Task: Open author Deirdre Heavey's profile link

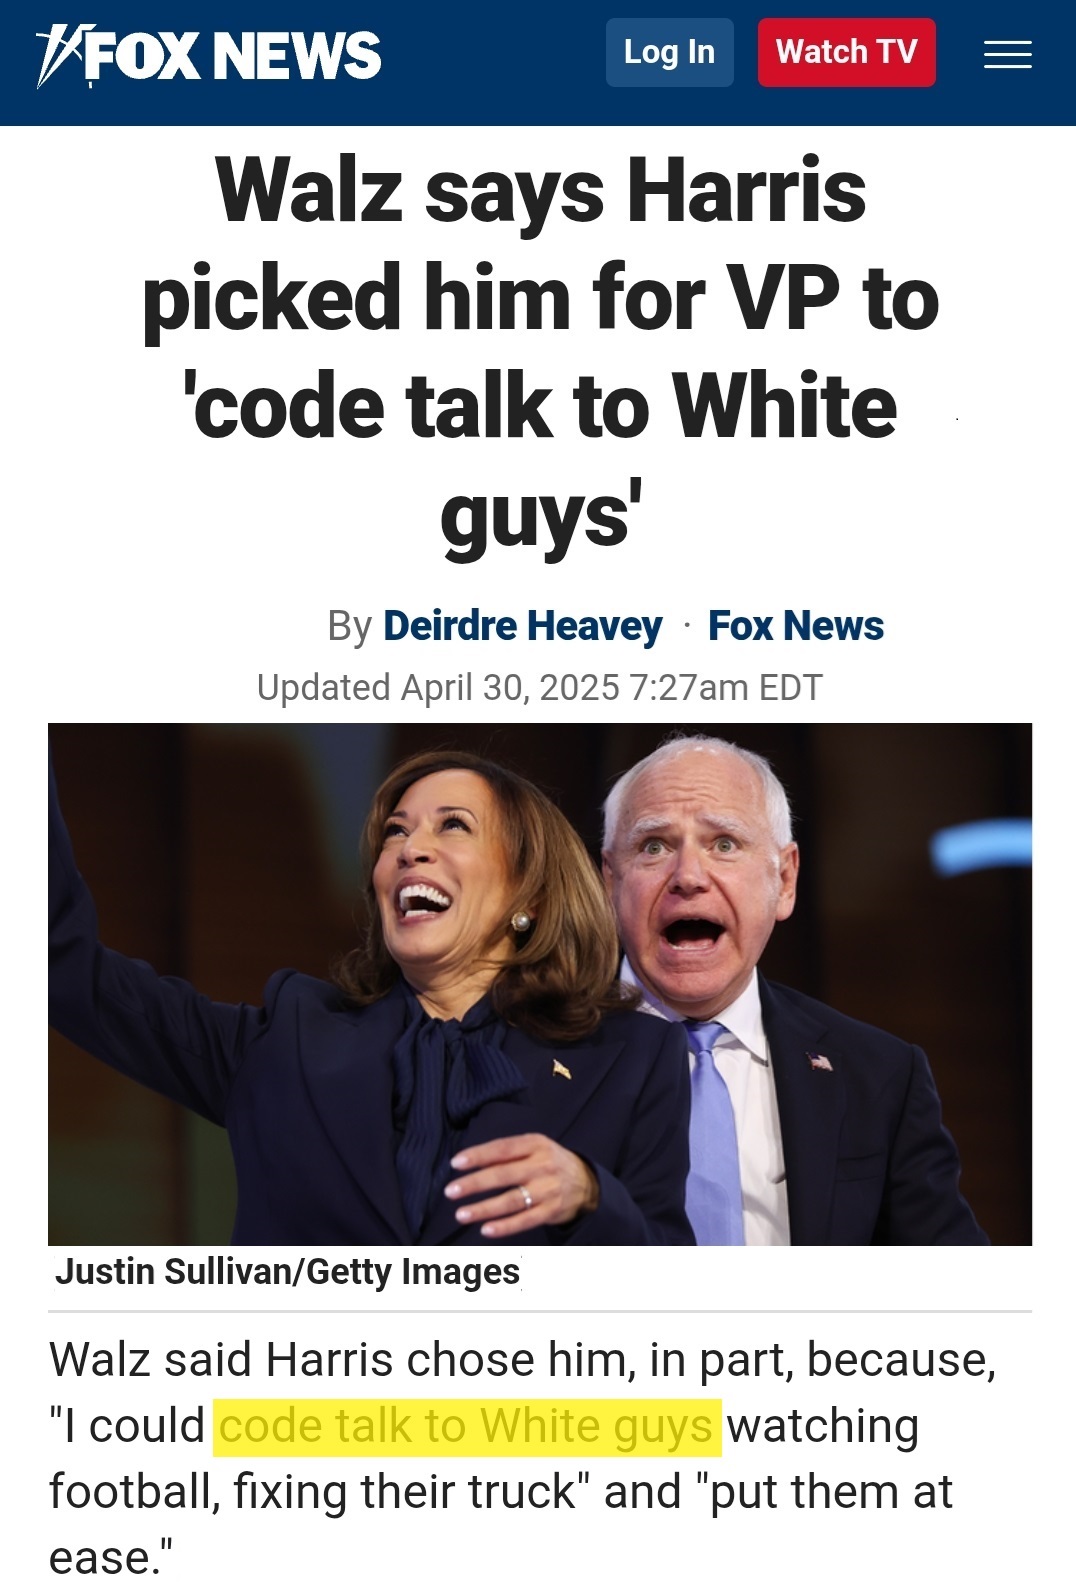Action: coord(522,626)
